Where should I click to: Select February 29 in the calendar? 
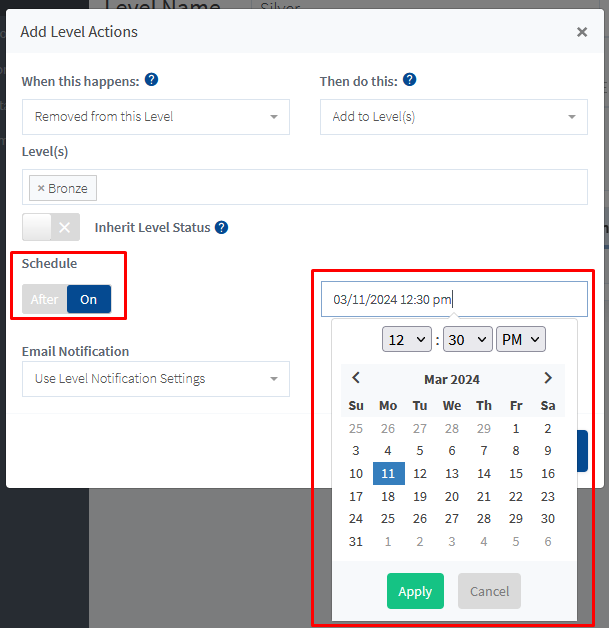484,429
